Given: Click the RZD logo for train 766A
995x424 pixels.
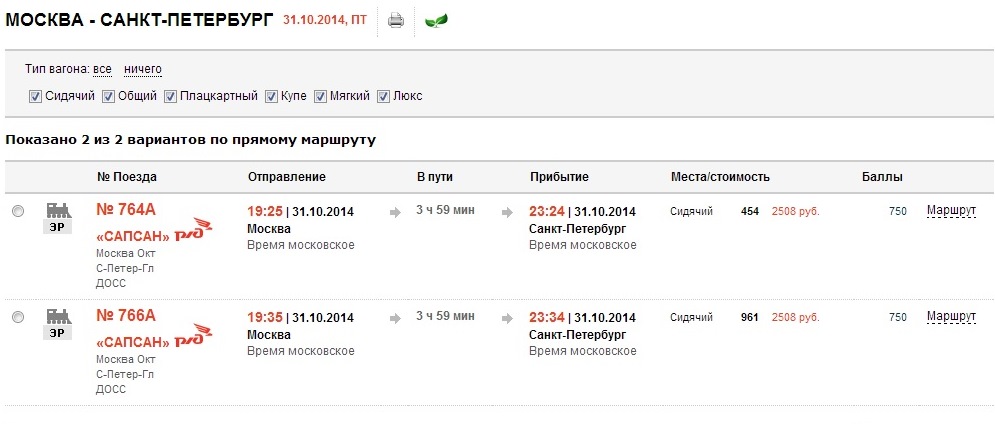Looking at the screenshot, I should pyautogui.click(x=193, y=337).
